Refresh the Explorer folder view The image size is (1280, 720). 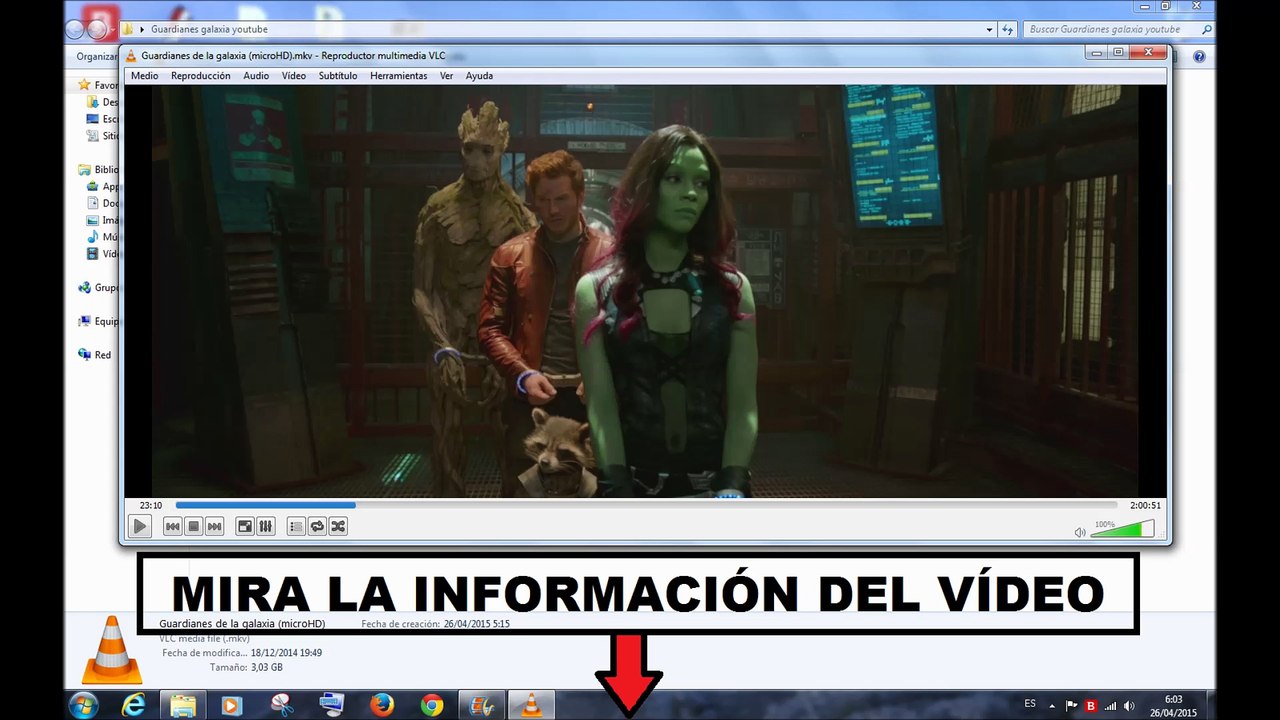coord(1008,30)
